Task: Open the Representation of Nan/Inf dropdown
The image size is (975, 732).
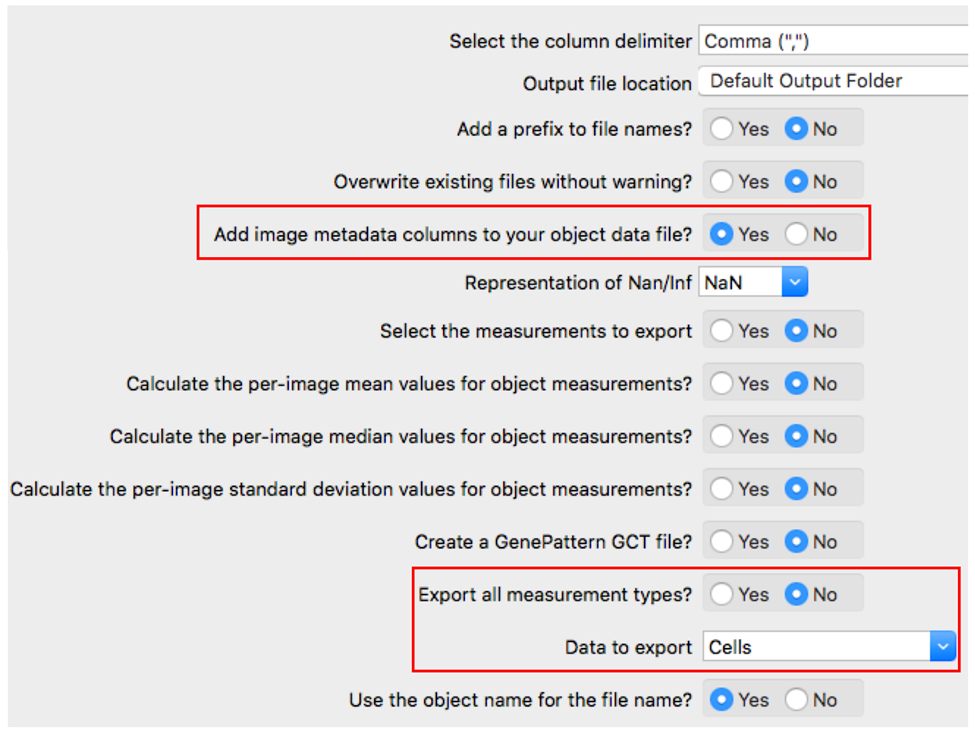Action: (793, 283)
